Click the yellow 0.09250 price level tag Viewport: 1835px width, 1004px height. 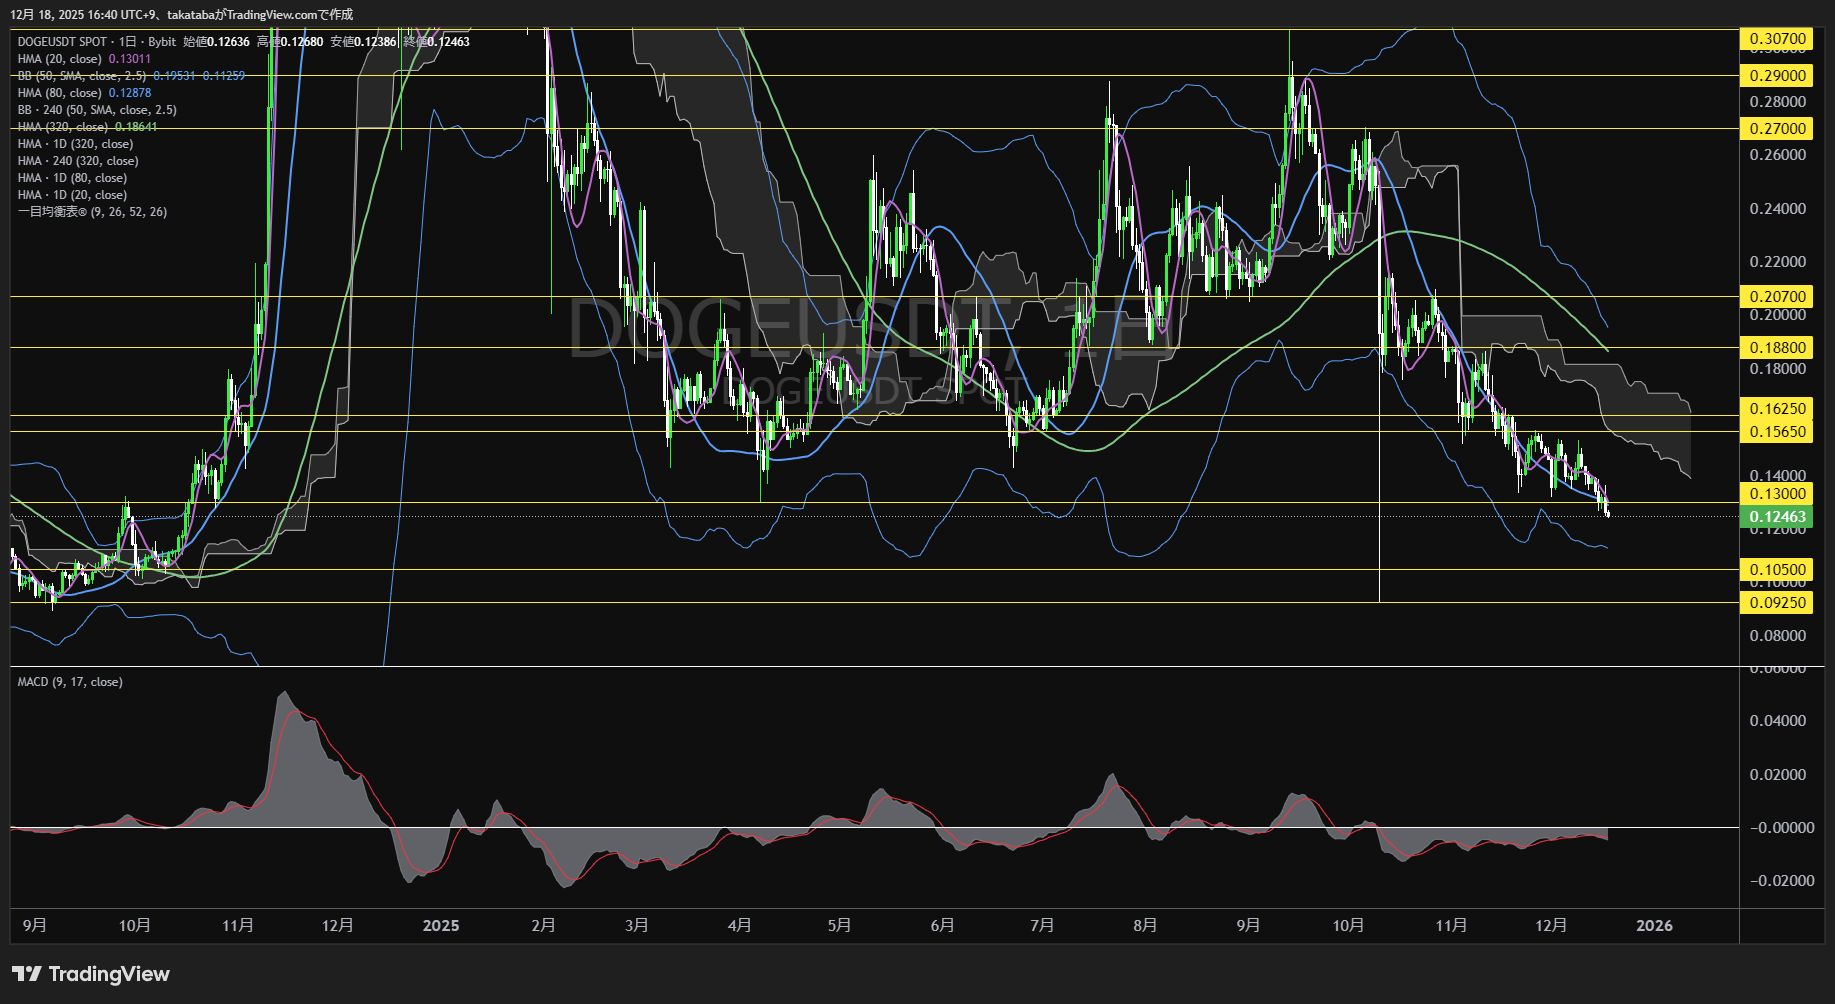click(x=1776, y=603)
